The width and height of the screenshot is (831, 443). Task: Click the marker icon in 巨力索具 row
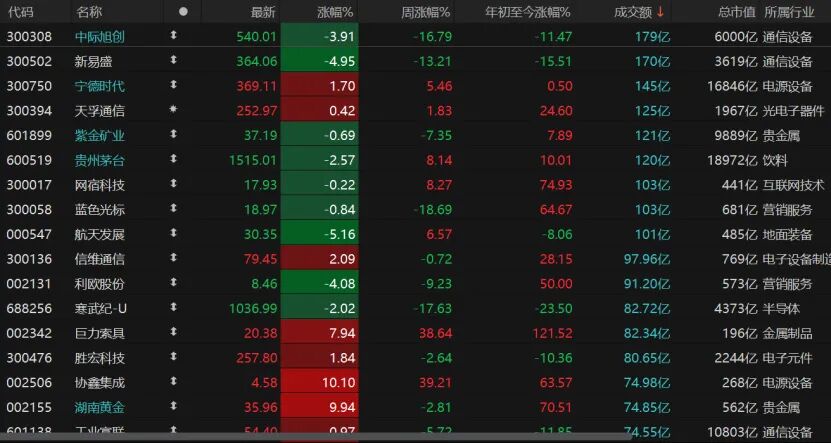point(173,332)
